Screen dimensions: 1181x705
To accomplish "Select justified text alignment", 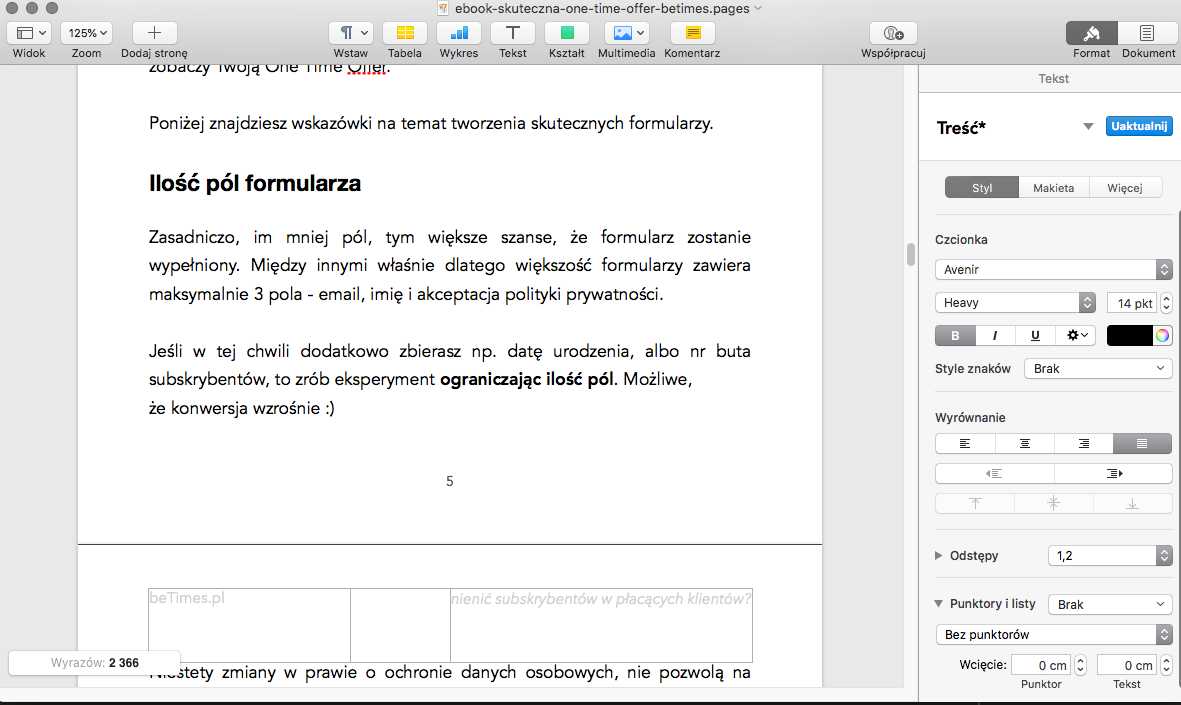I will [1142, 444].
